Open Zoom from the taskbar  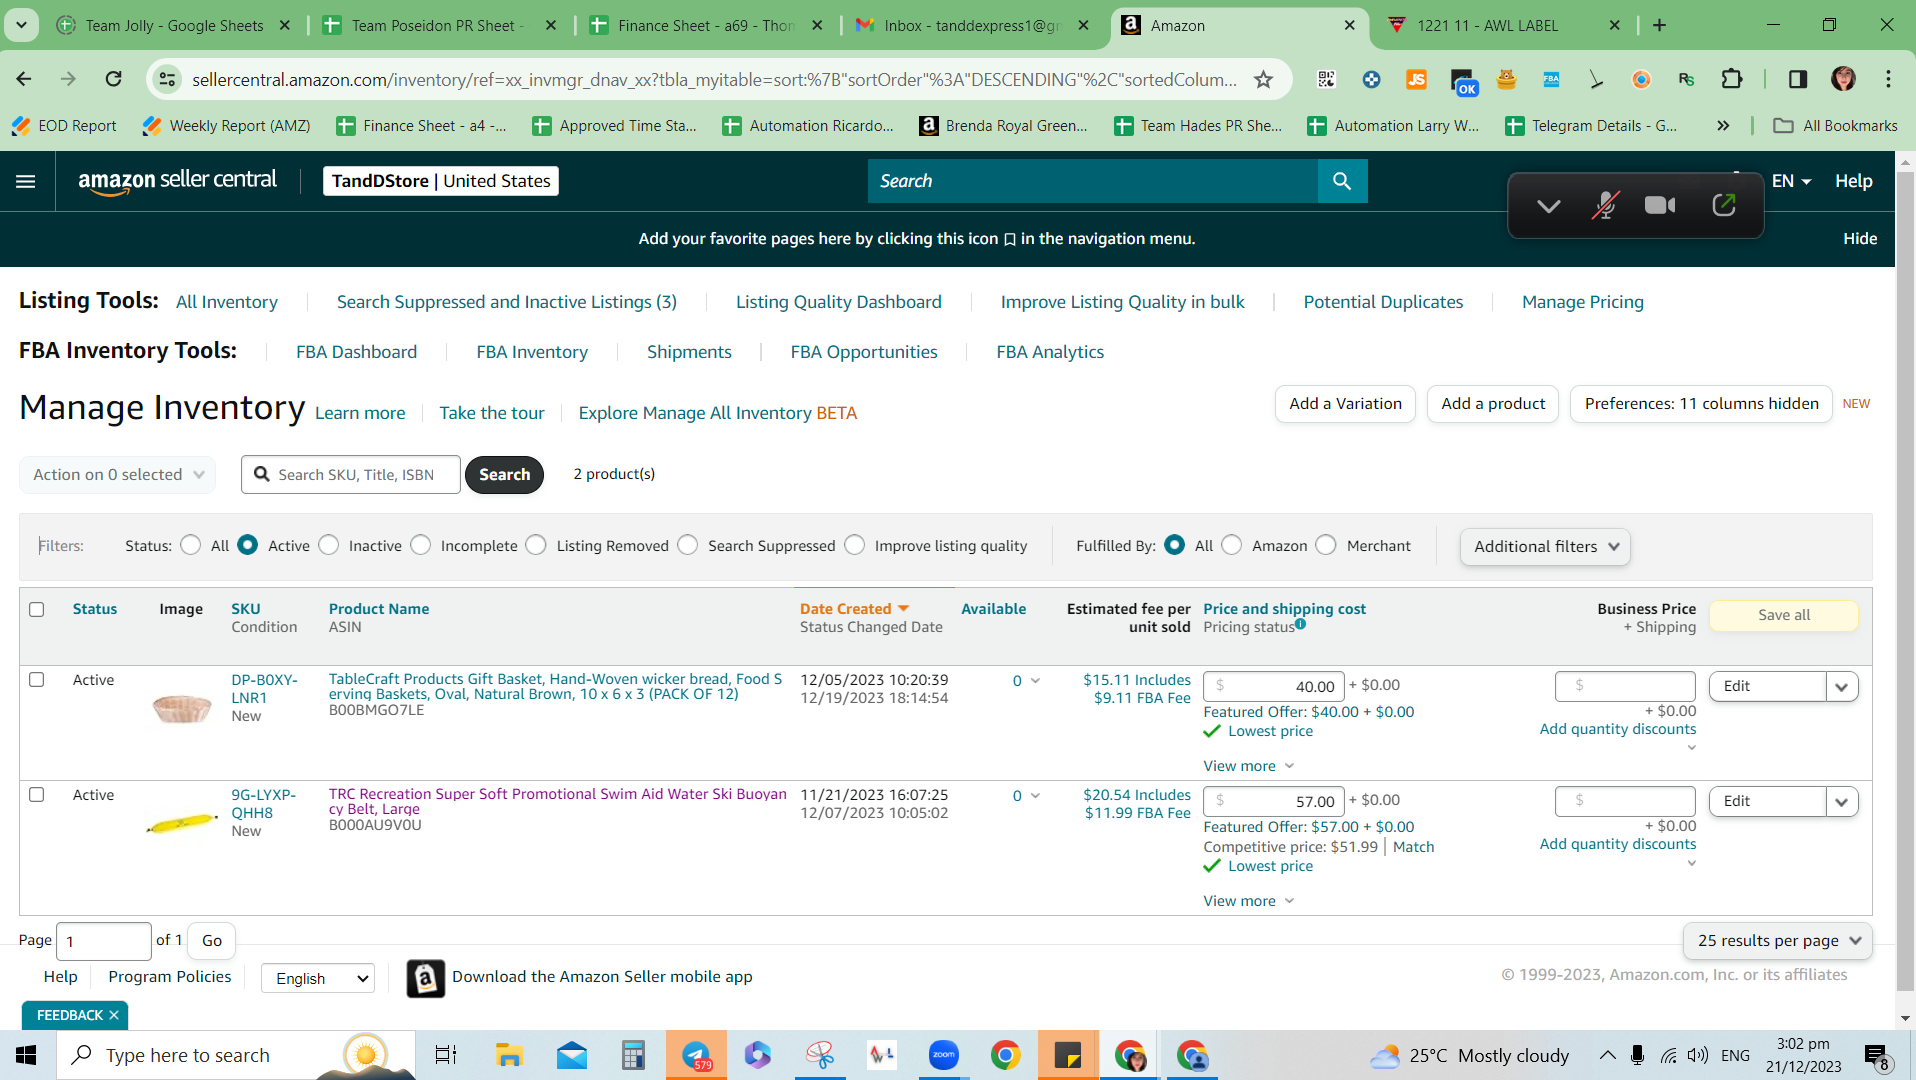943,1055
